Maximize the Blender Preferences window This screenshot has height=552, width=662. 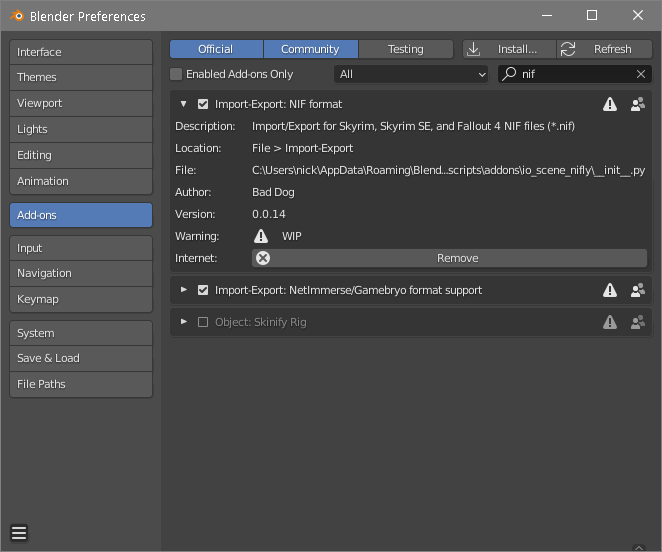coord(592,16)
